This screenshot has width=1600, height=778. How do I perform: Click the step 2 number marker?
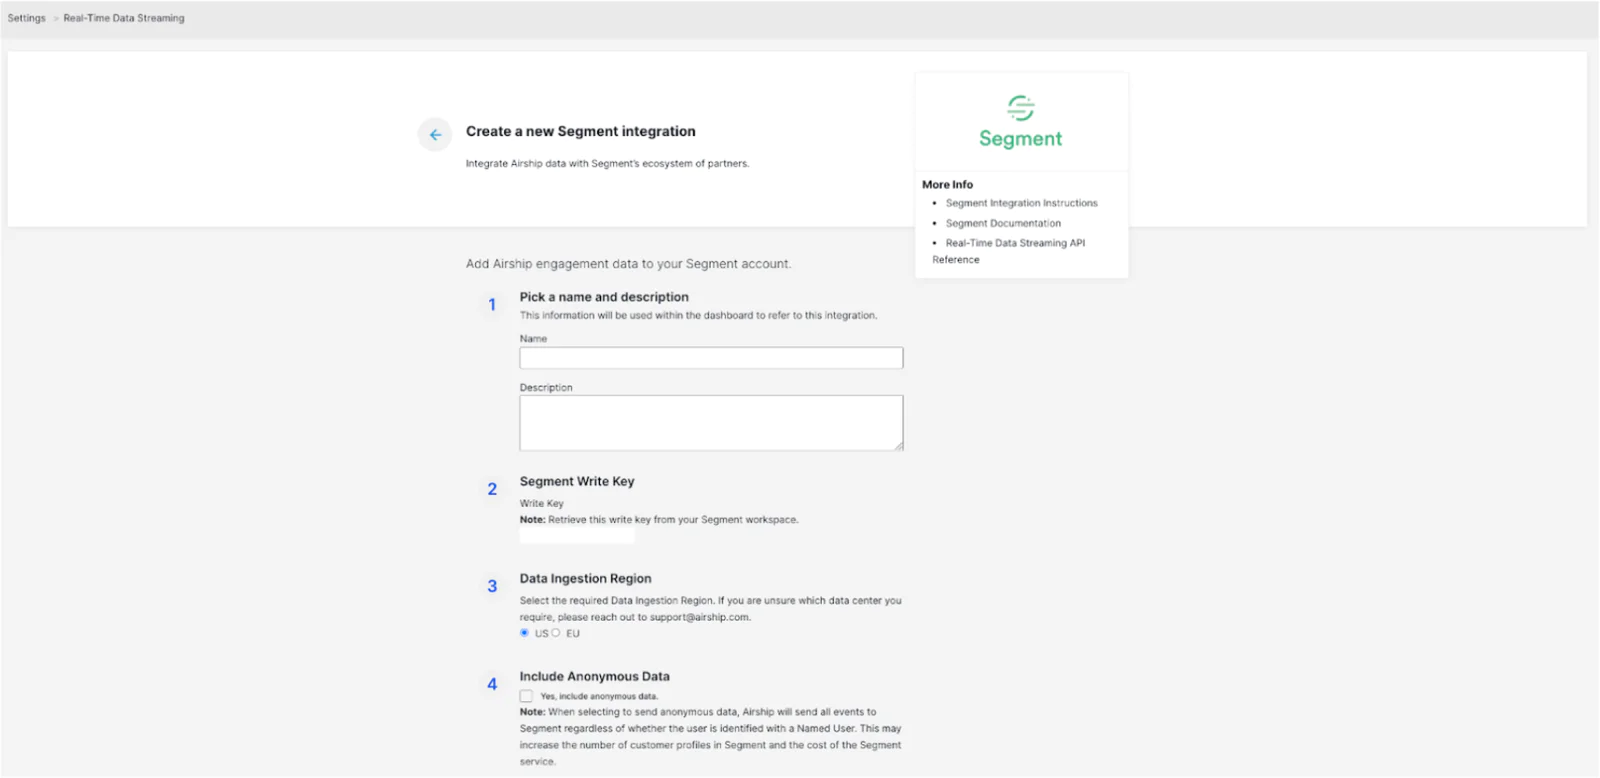(492, 489)
